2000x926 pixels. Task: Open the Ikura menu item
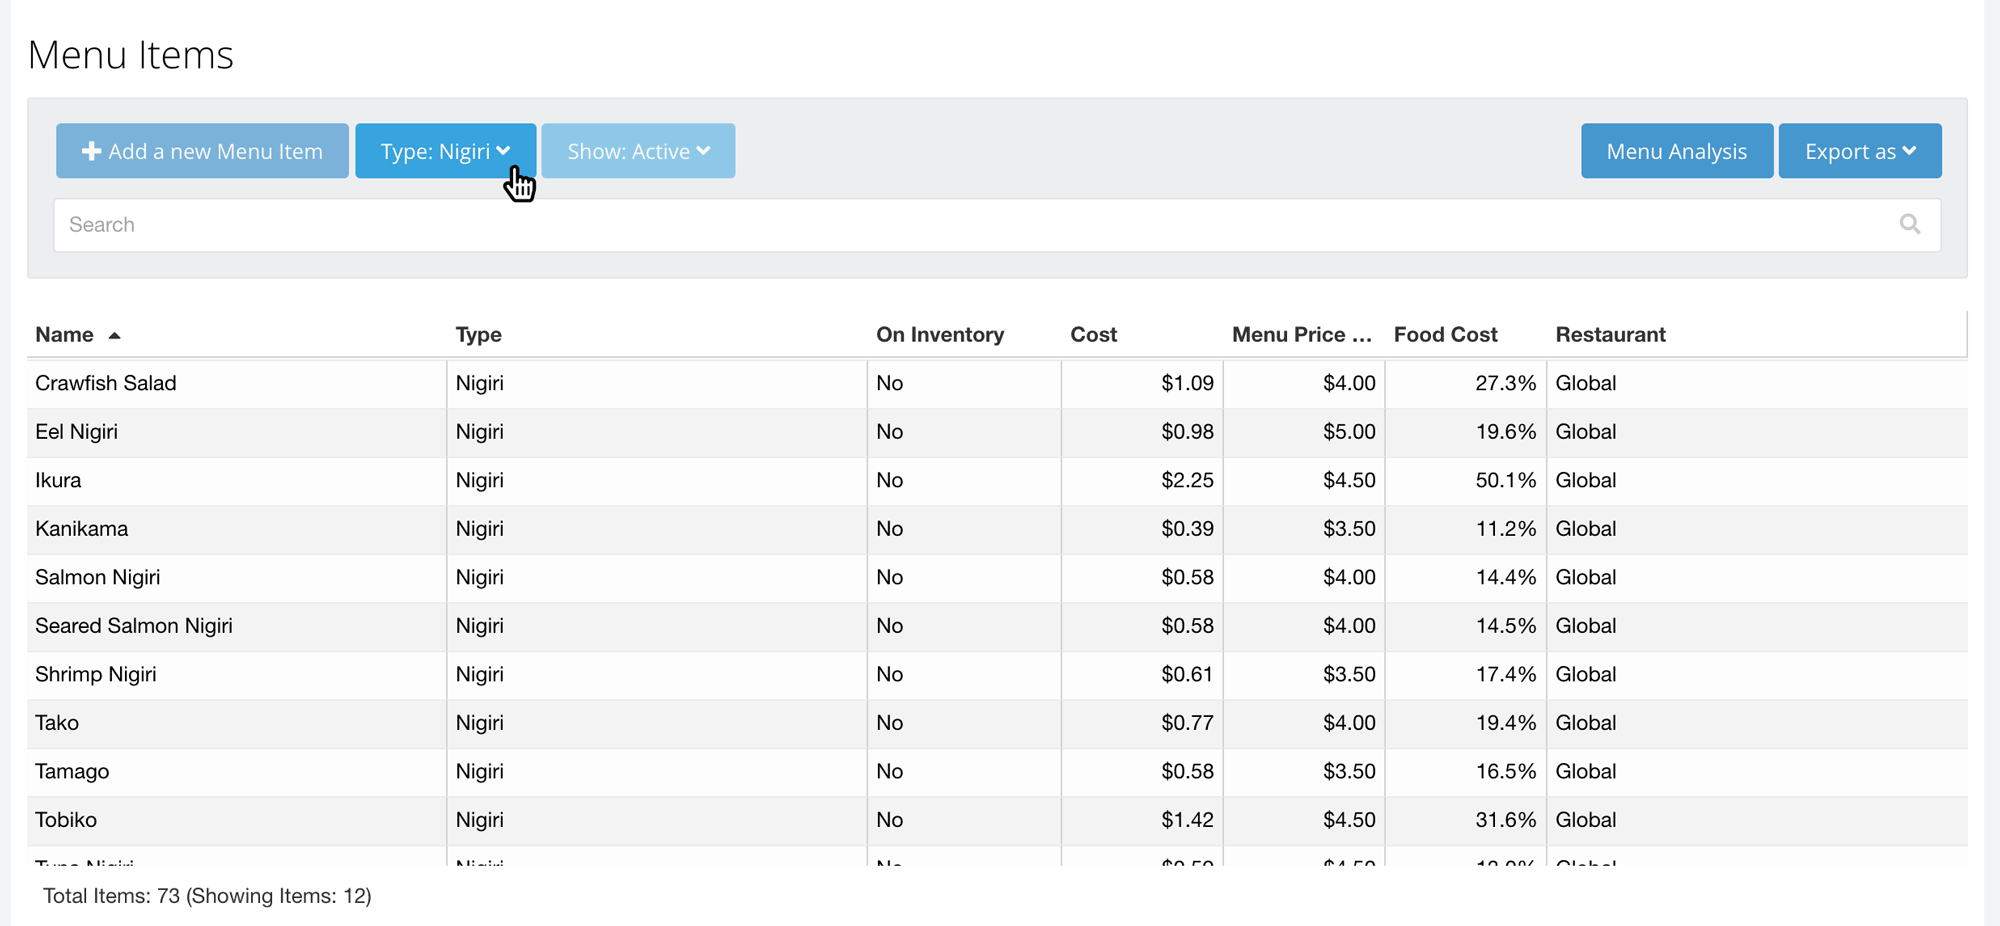click(x=58, y=480)
